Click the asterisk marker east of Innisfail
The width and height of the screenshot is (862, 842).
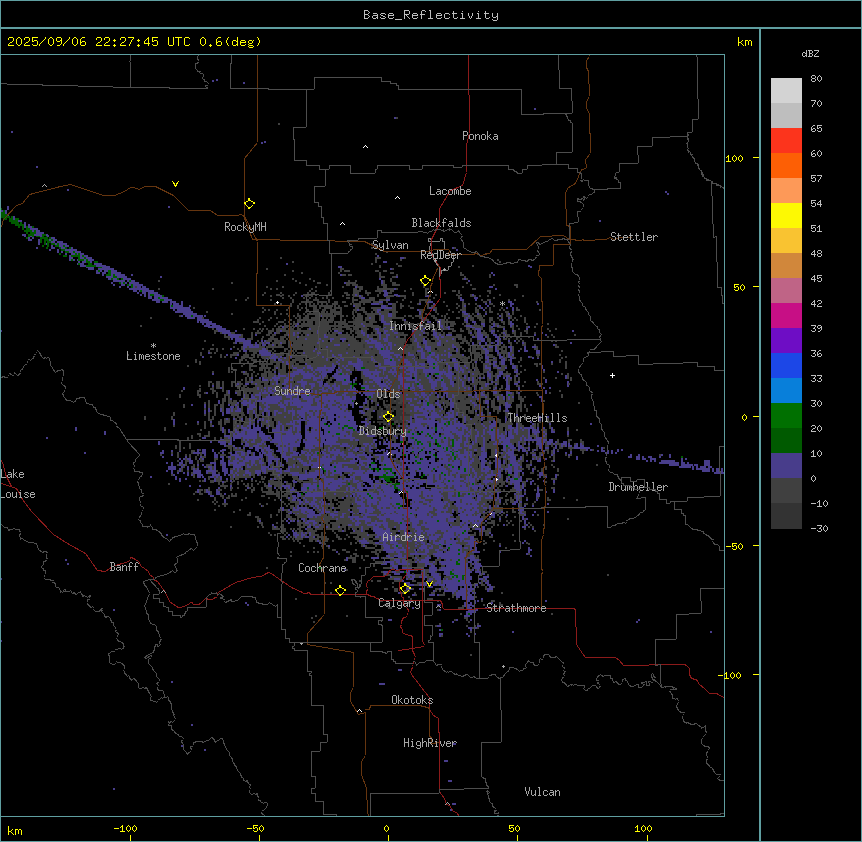point(502,304)
